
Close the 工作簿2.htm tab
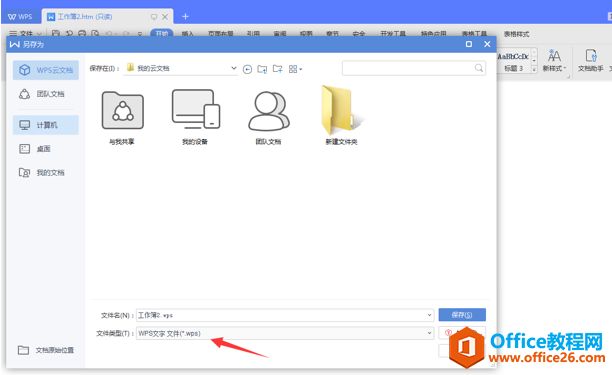point(165,17)
